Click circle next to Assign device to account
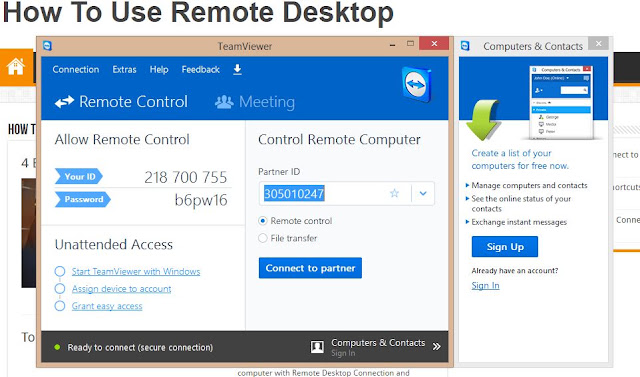 (60, 289)
